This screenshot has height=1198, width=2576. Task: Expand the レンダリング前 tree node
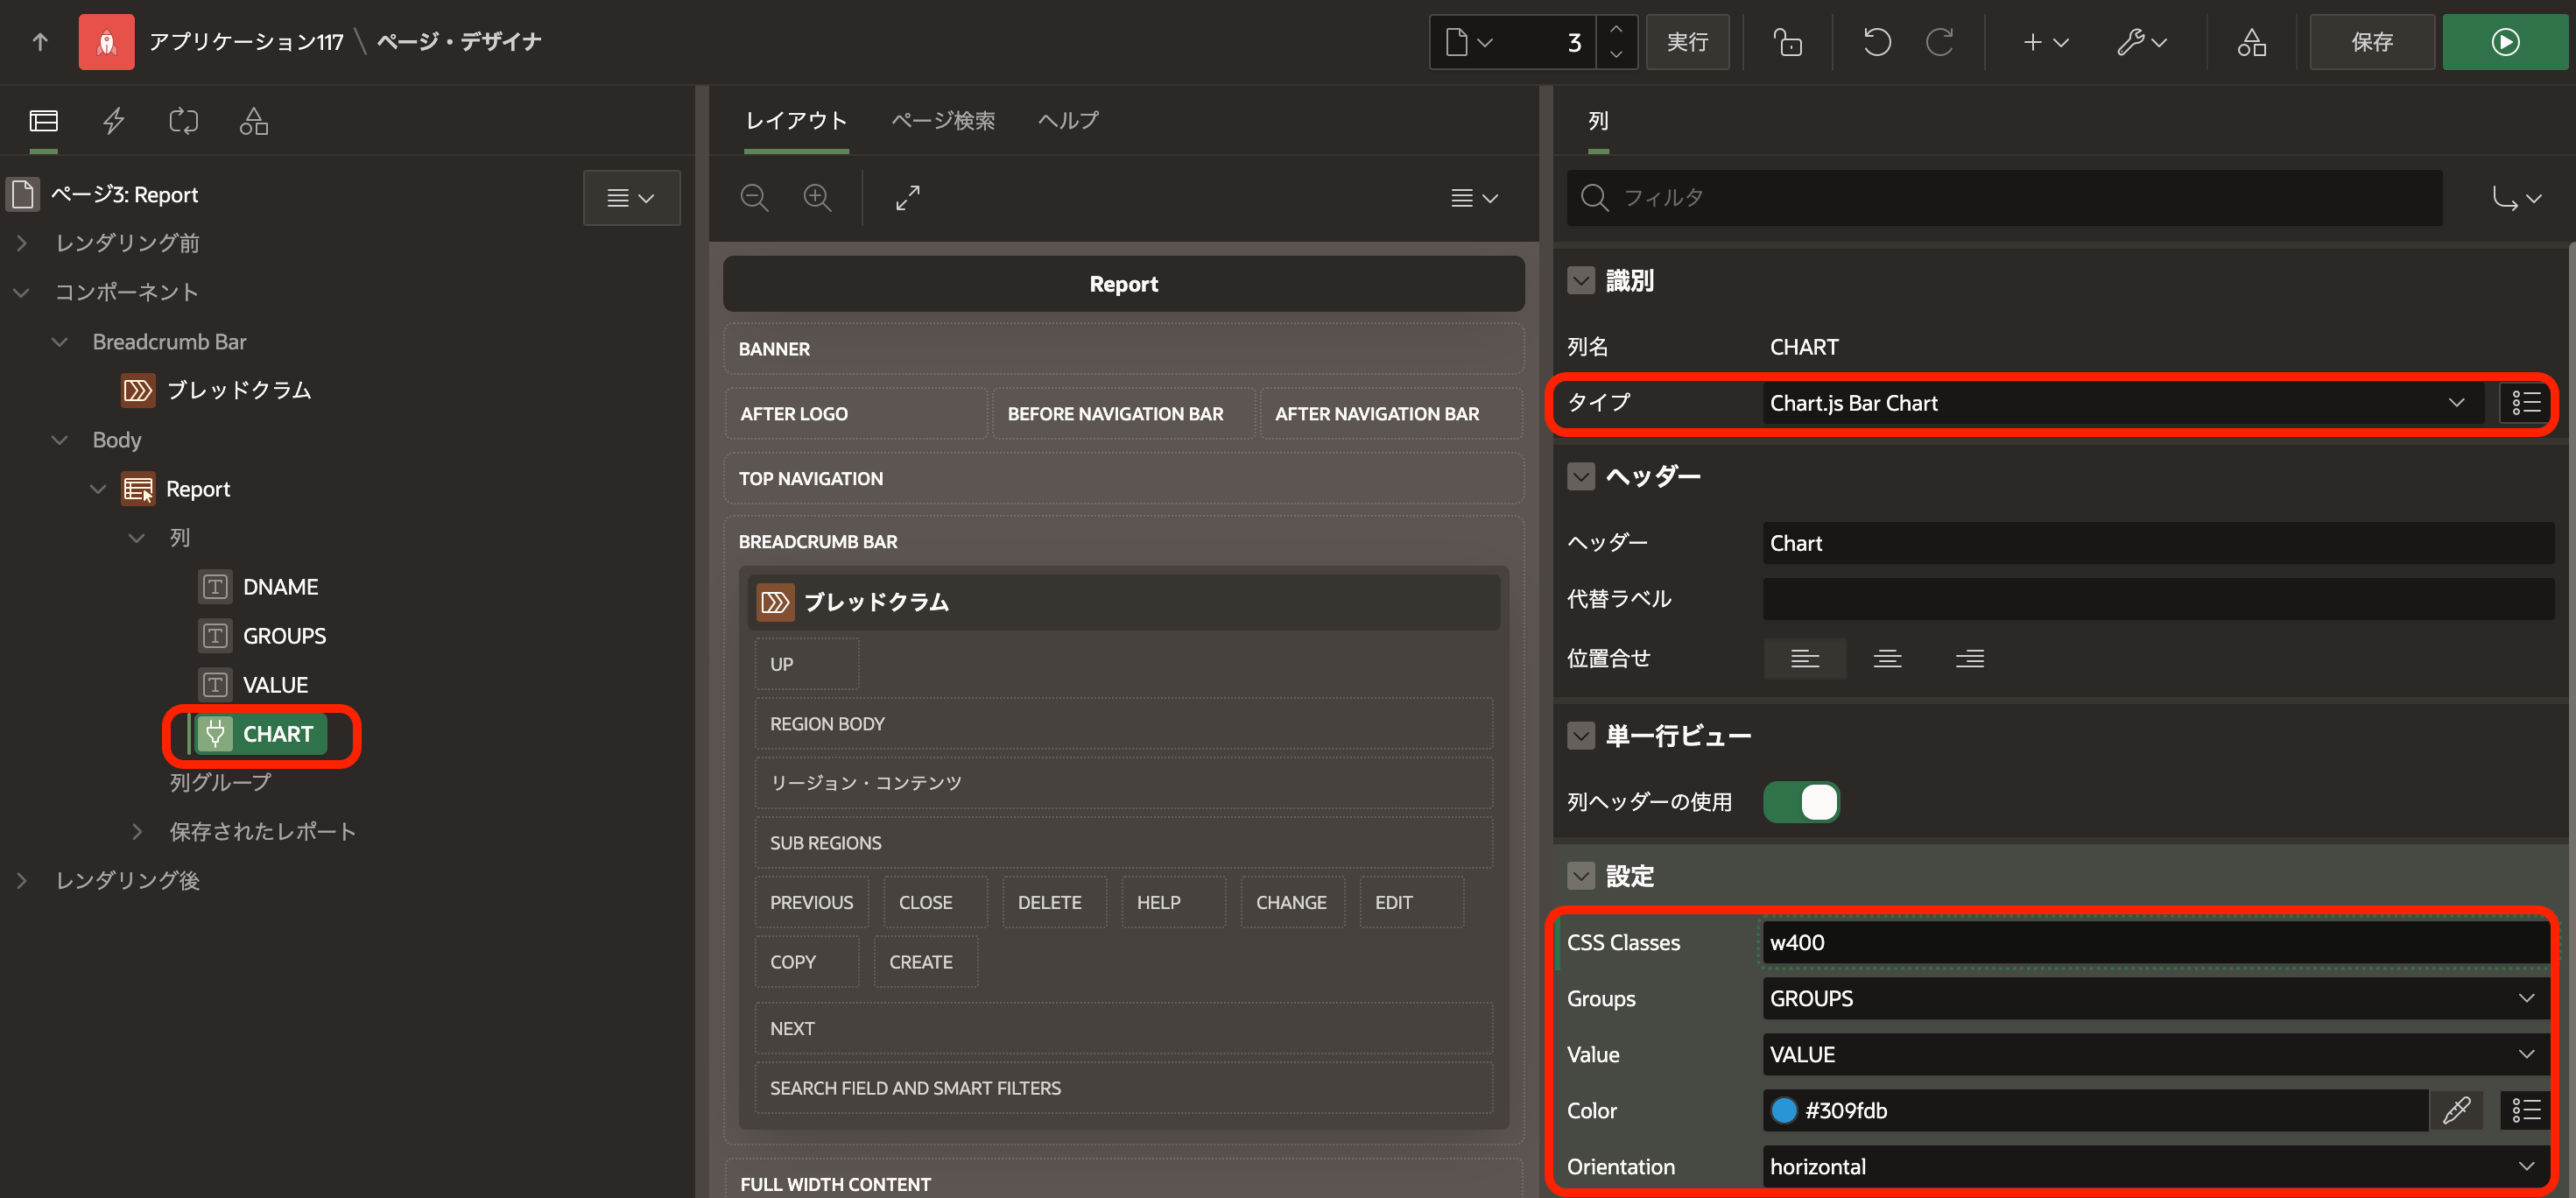click(22, 243)
